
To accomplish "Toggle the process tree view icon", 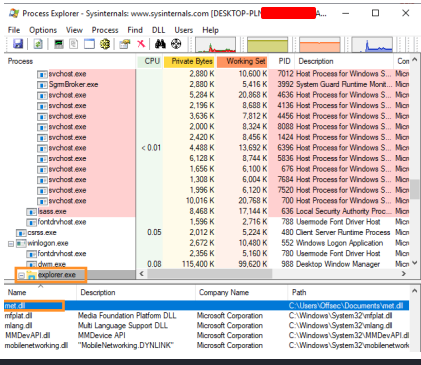I will tap(74, 44).
